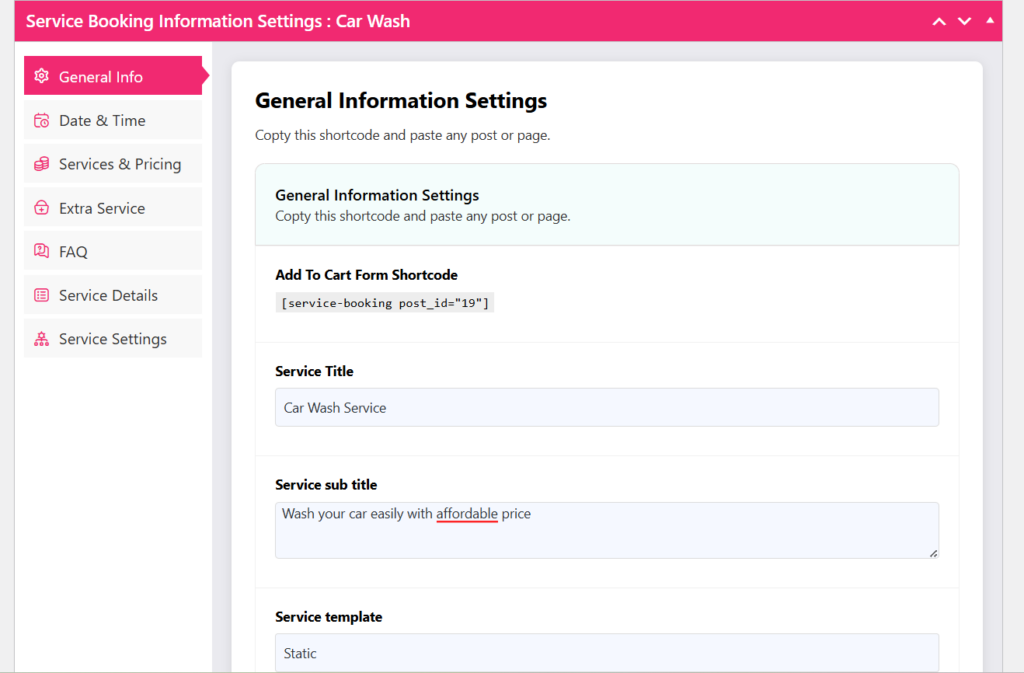Open the Services & Pricing tab
Image resolution: width=1024 pixels, height=673 pixels.
pyautogui.click(x=113, y=164)
